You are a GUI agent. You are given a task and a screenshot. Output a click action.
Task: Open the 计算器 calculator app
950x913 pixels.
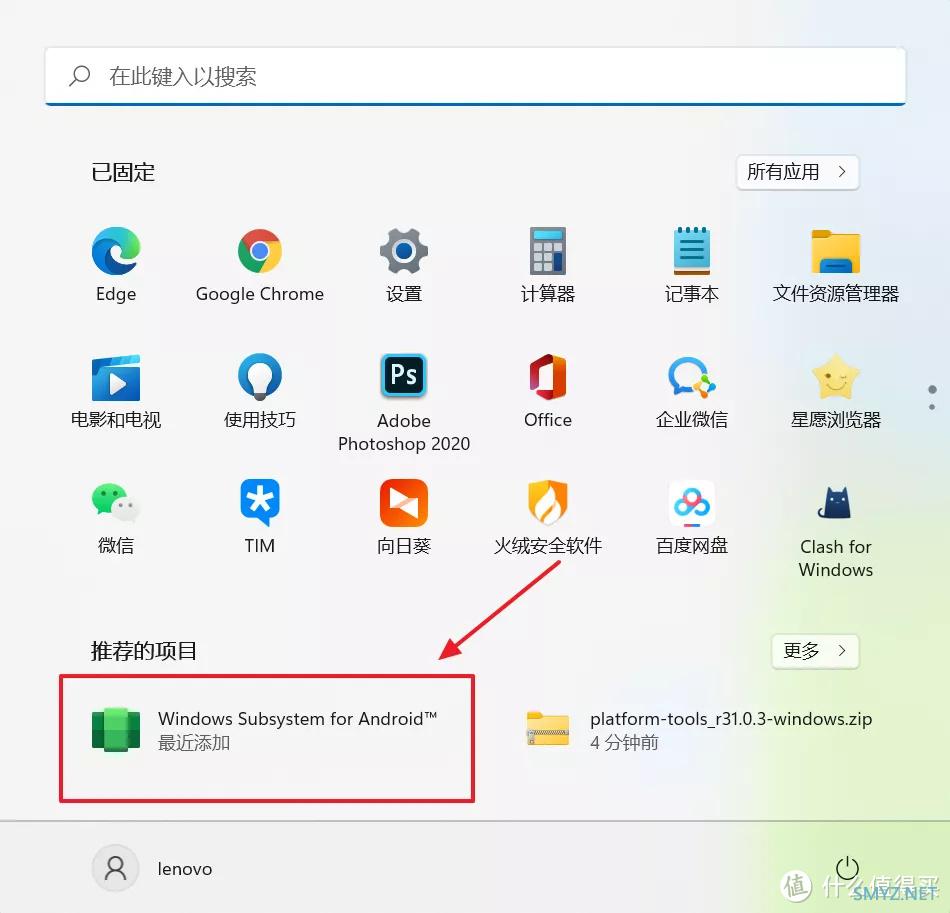coord(548,264)
